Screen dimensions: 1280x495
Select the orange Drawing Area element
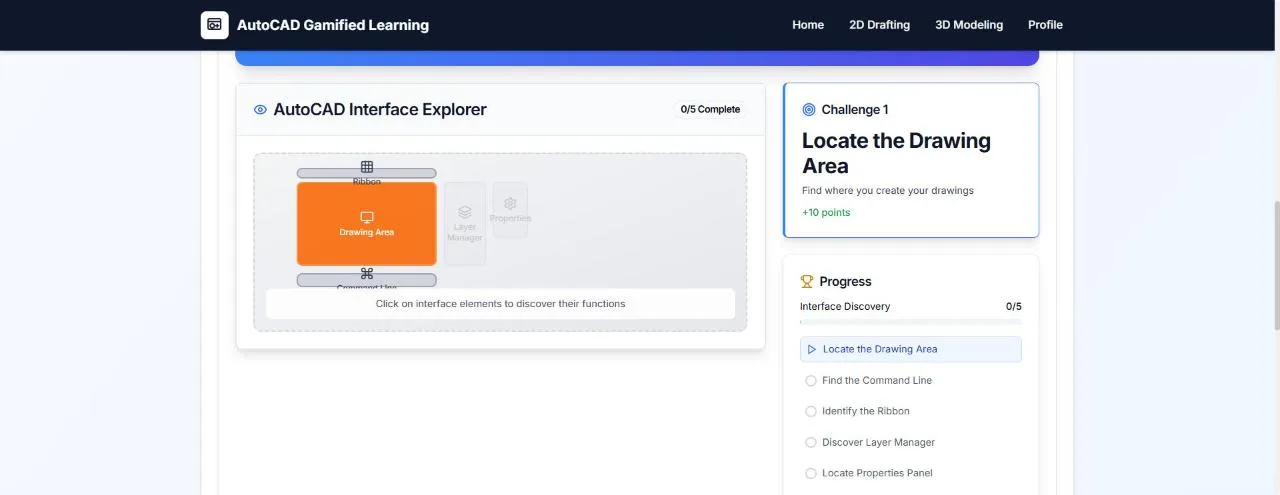pos(367,224)
